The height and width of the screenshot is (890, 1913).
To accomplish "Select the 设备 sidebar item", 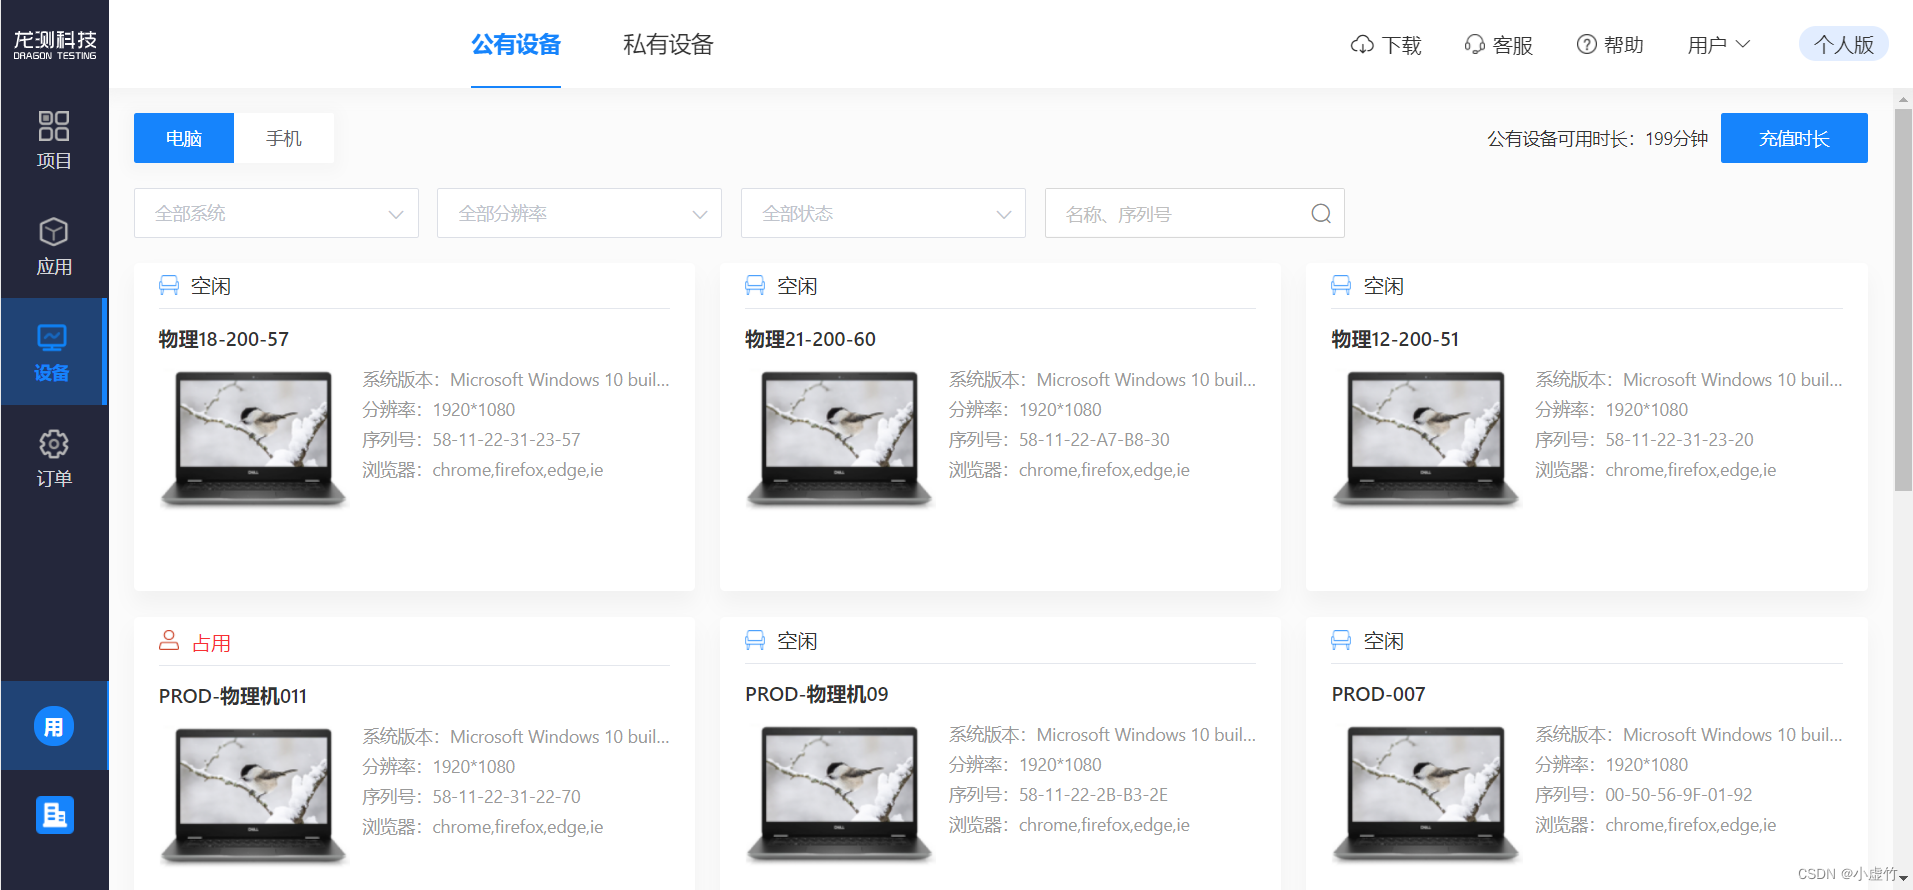I will coord(52,352).
